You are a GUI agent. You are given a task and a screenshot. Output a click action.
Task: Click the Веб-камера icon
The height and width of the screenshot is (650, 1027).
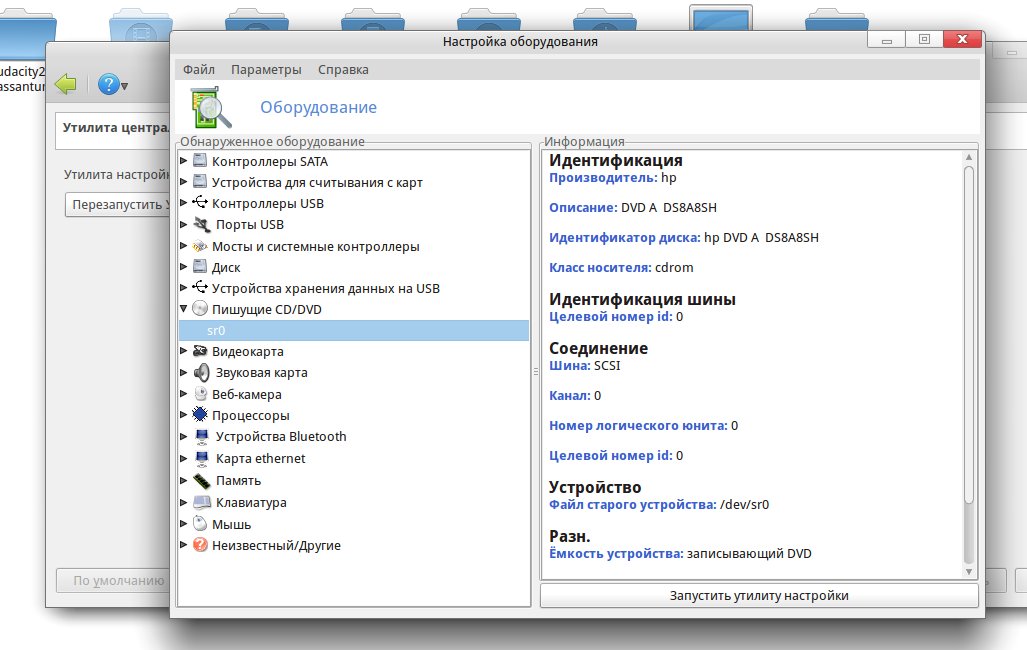pyautogui.click(x=200, y=394)
